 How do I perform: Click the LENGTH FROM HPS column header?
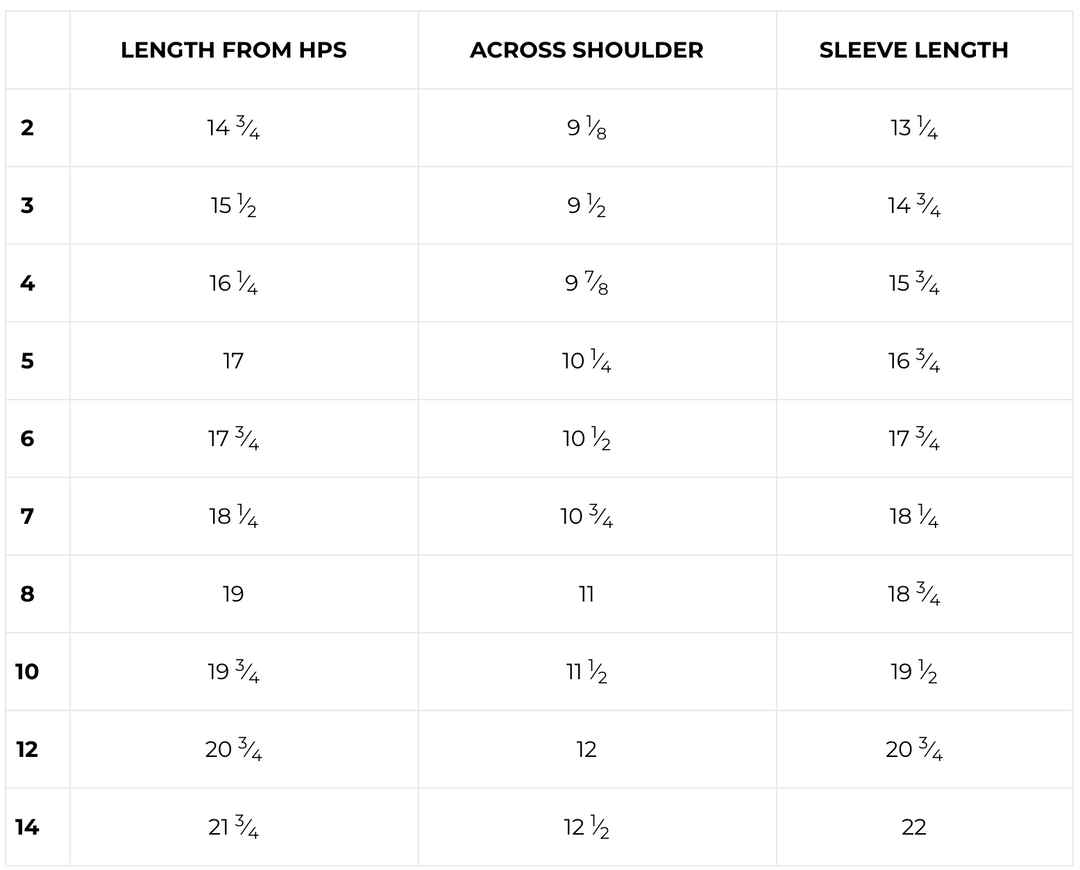click(233, 50)
